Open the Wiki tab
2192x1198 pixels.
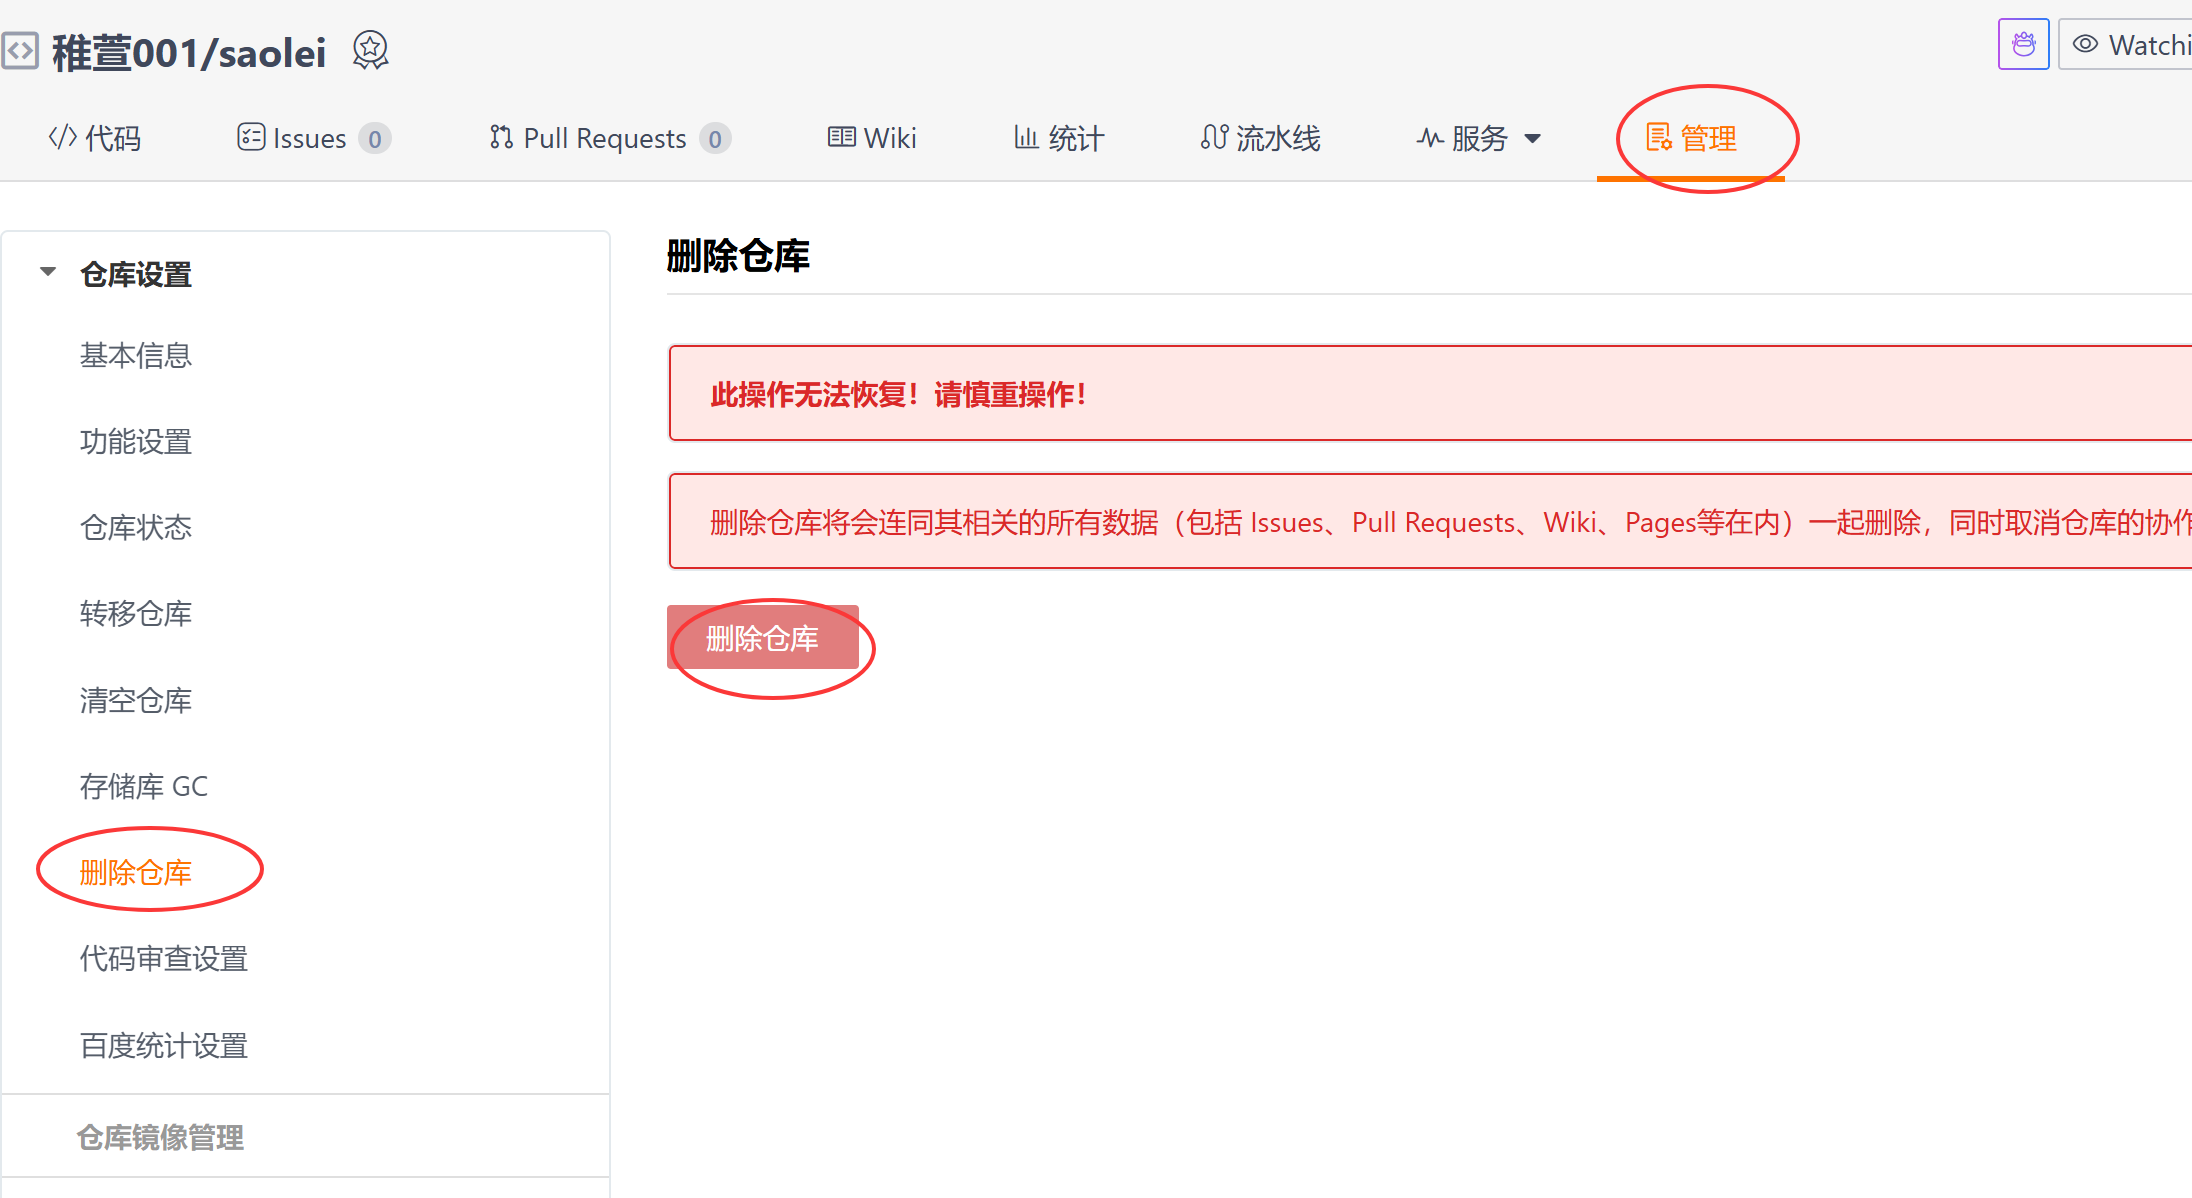(x=872, y=138)
